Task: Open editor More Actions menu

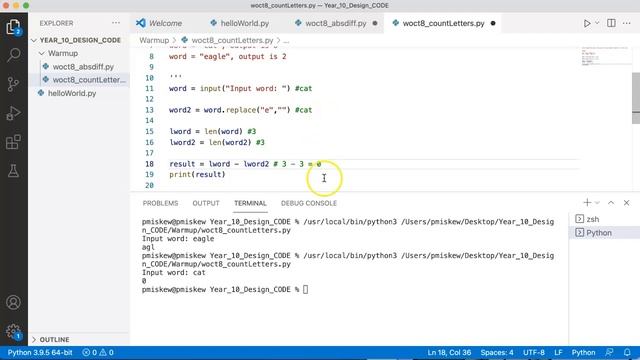Action: tap(627, 23)
